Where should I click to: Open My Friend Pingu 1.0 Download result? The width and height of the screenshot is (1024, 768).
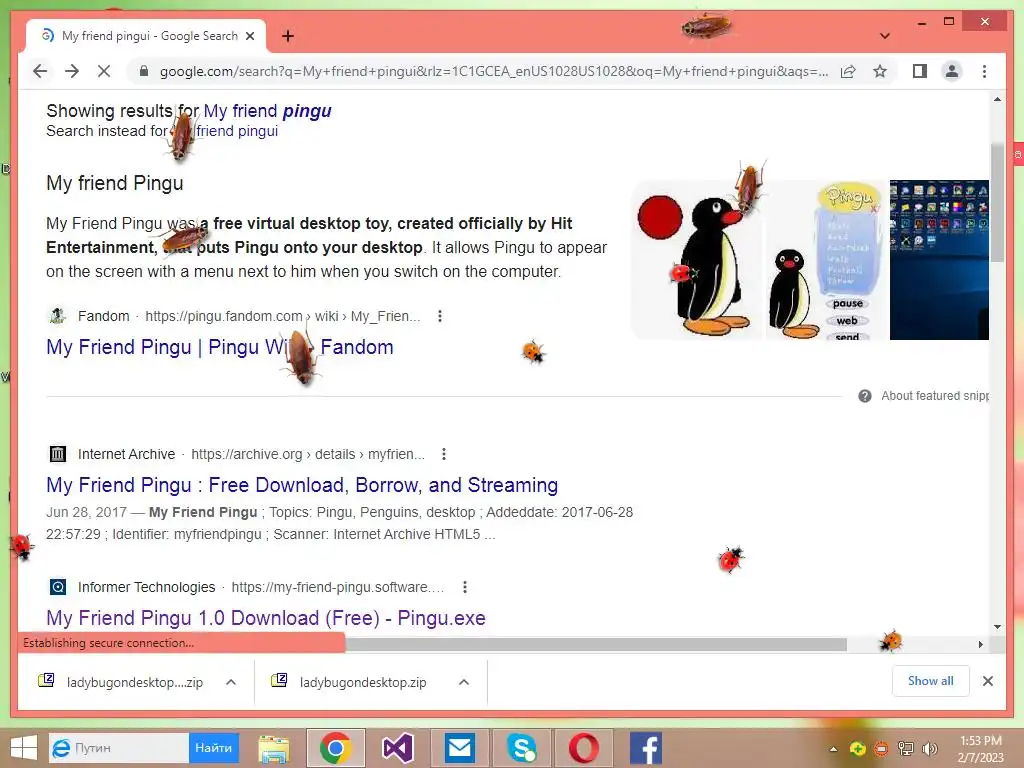tap(266, 618)
